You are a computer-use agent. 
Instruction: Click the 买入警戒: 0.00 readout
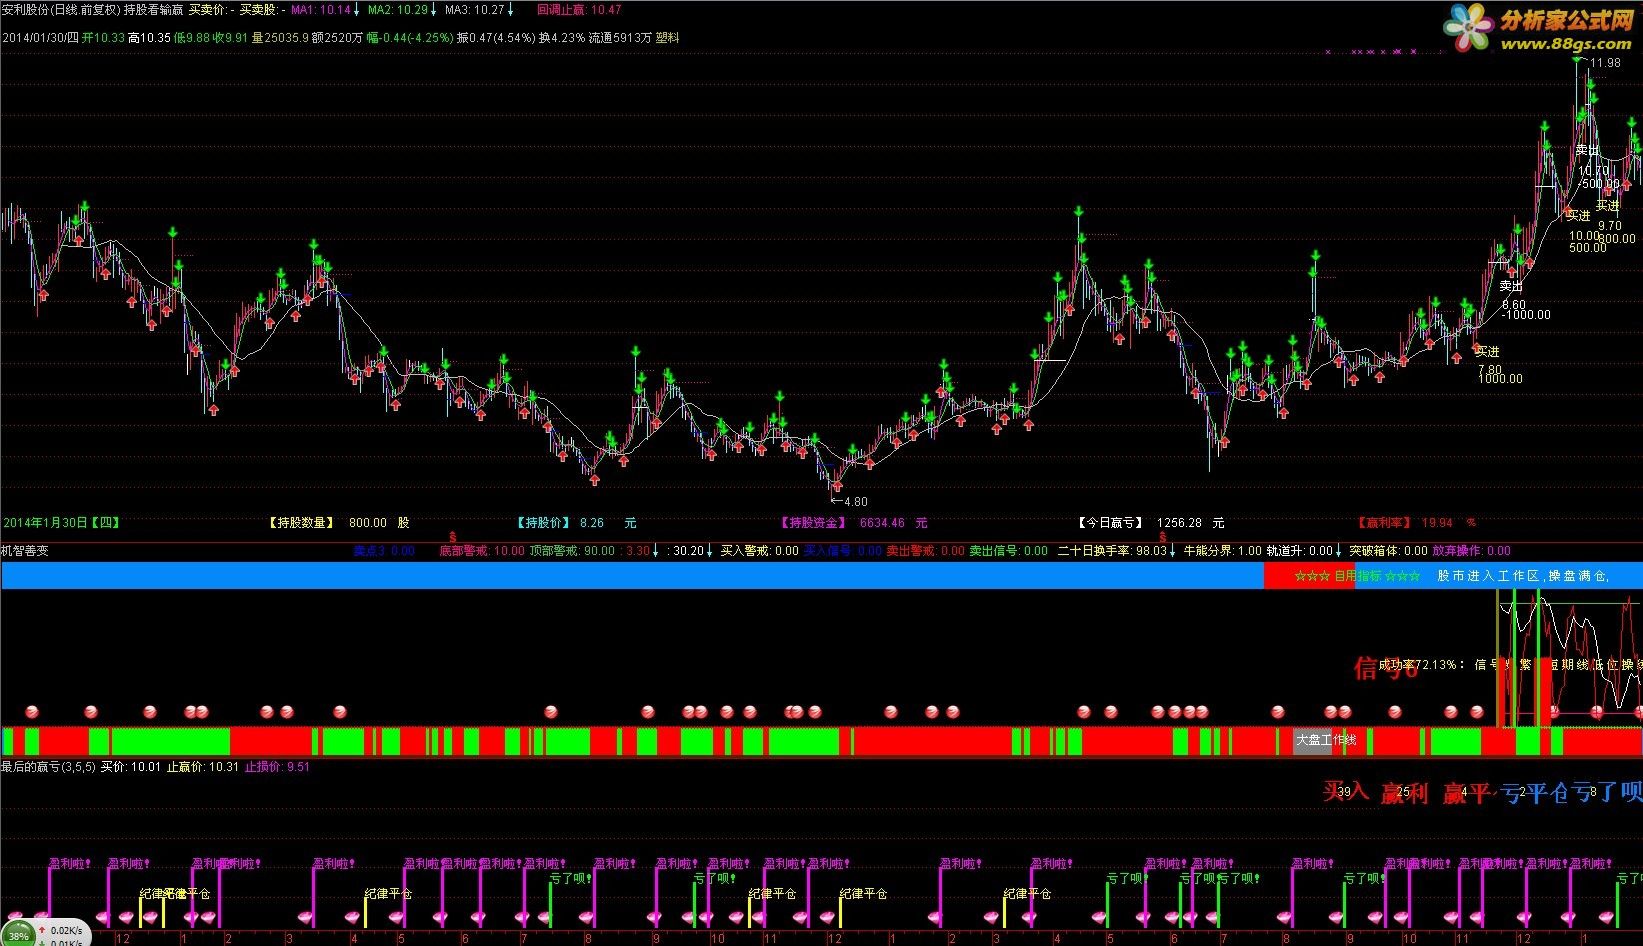pyautogui.click(x=760, y=551)
